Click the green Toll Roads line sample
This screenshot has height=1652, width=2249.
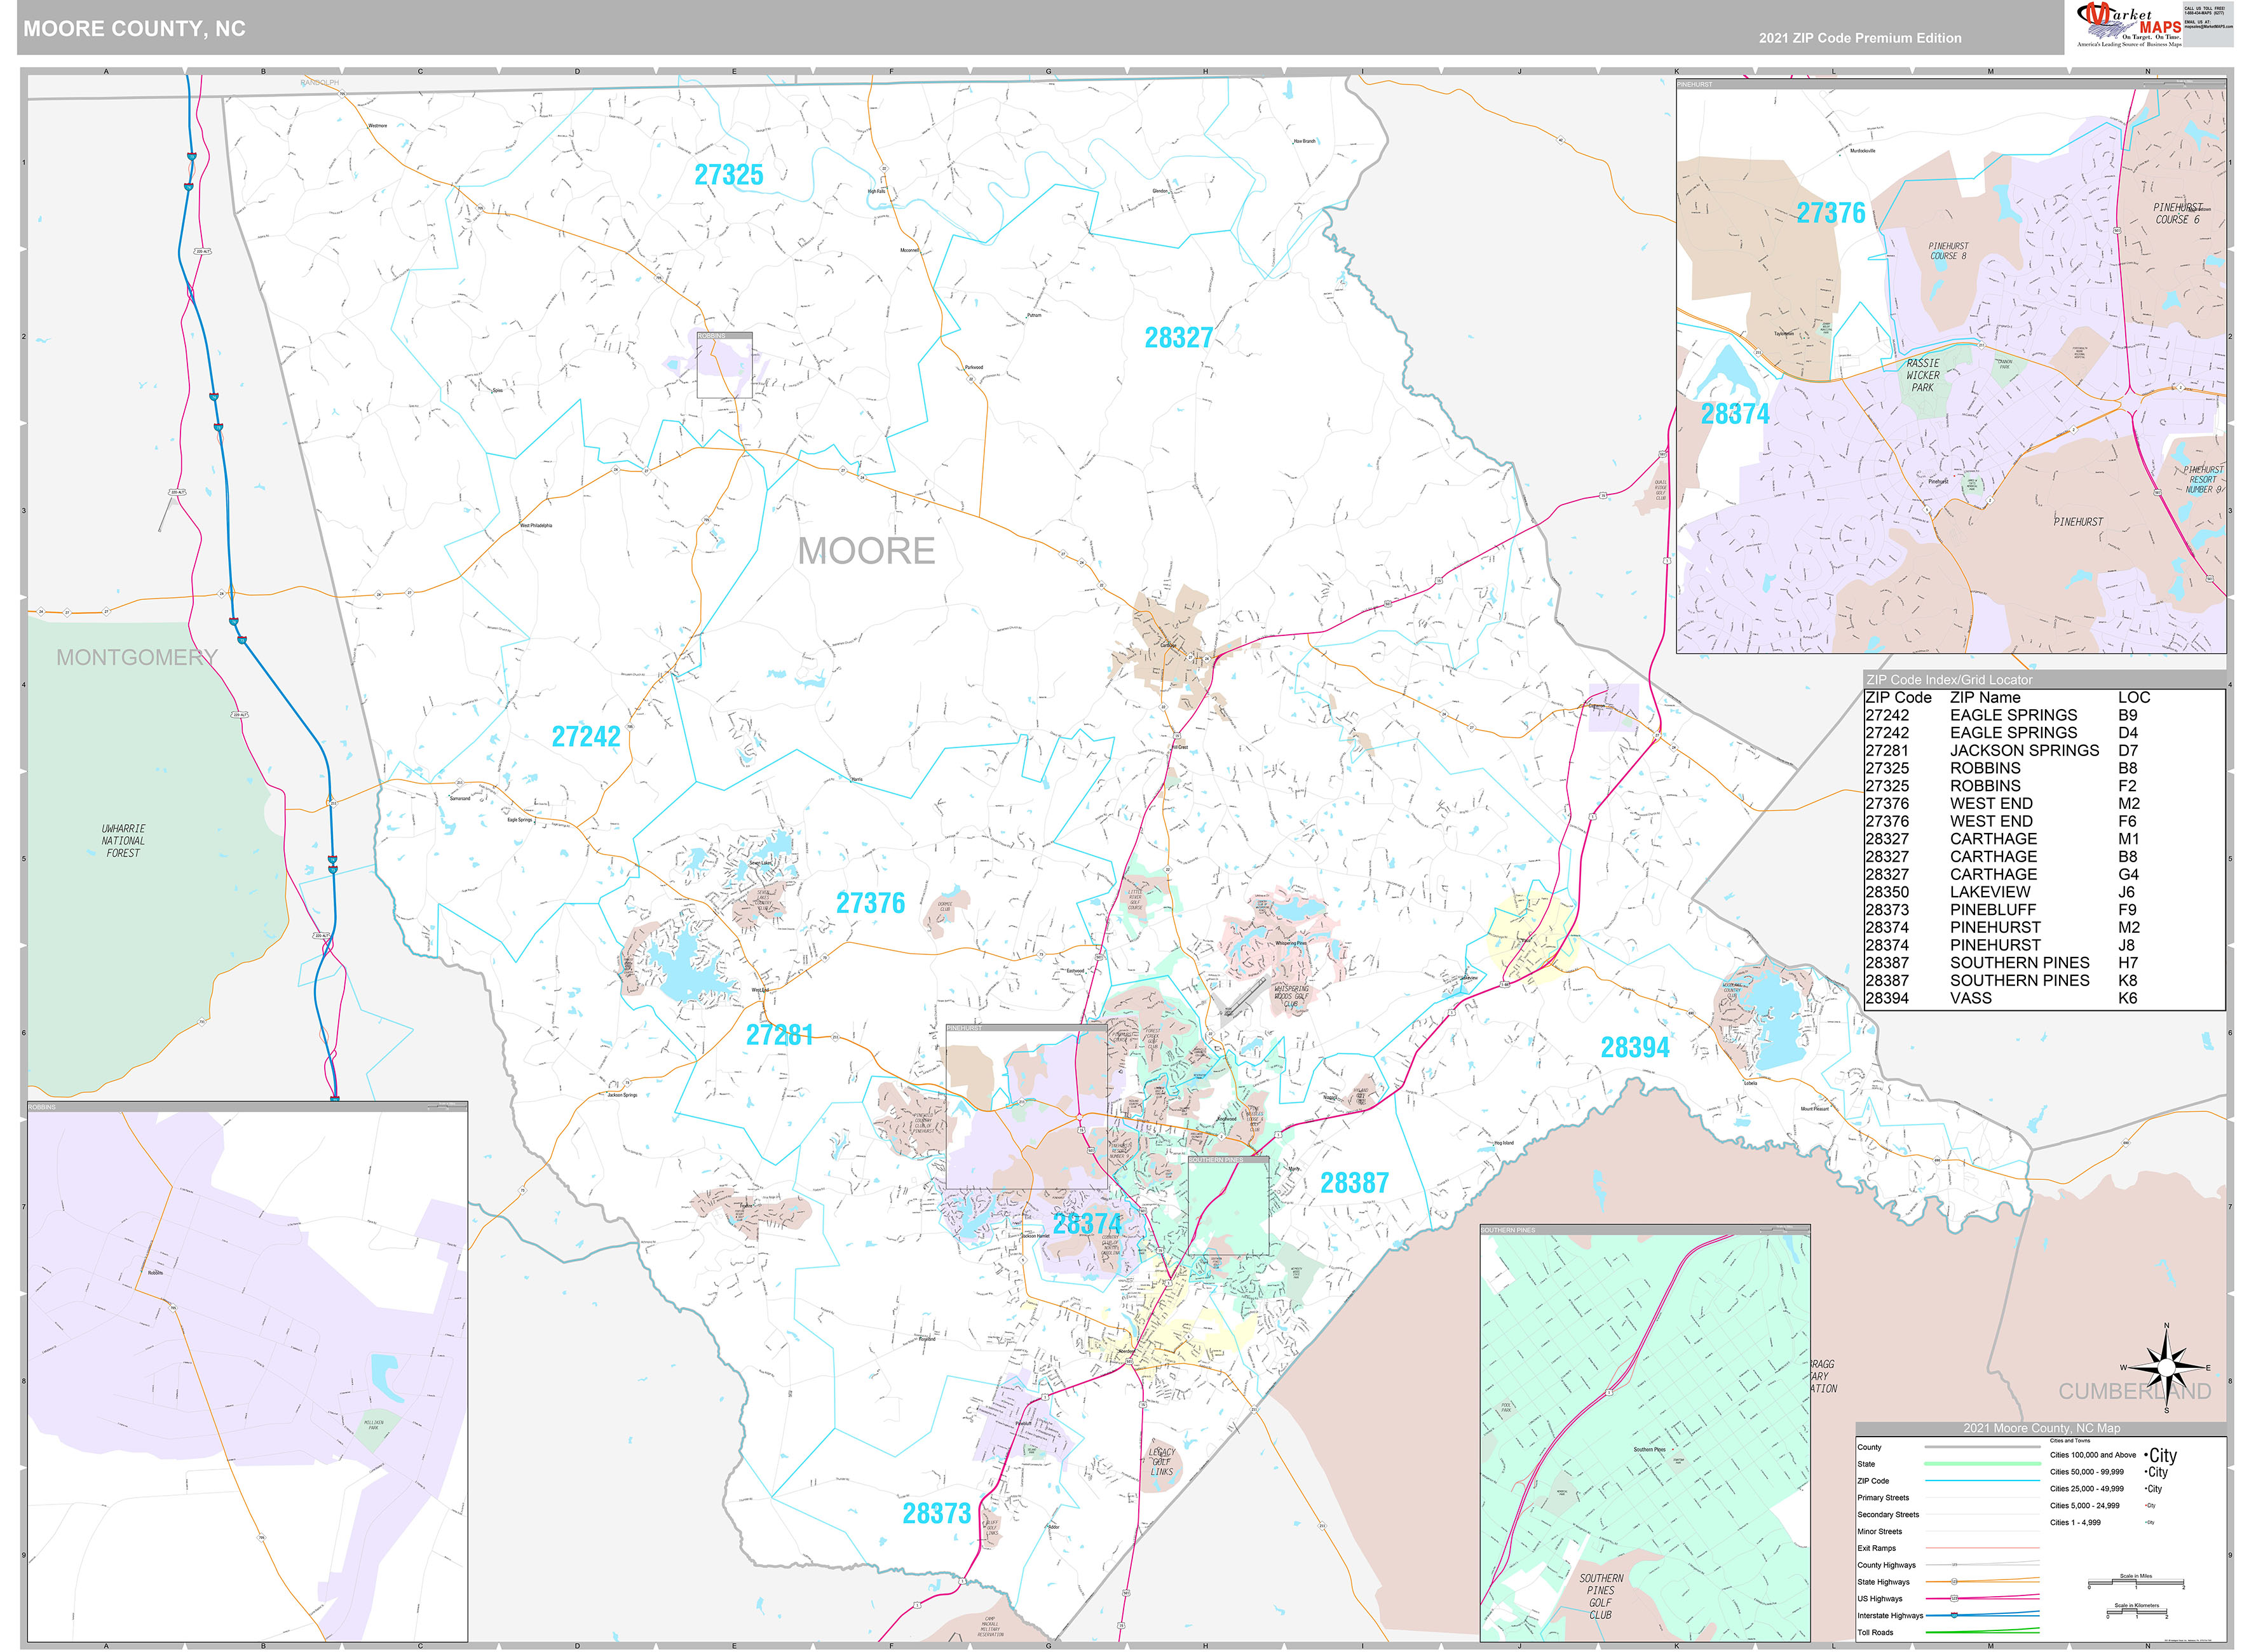point(1982,1632)
